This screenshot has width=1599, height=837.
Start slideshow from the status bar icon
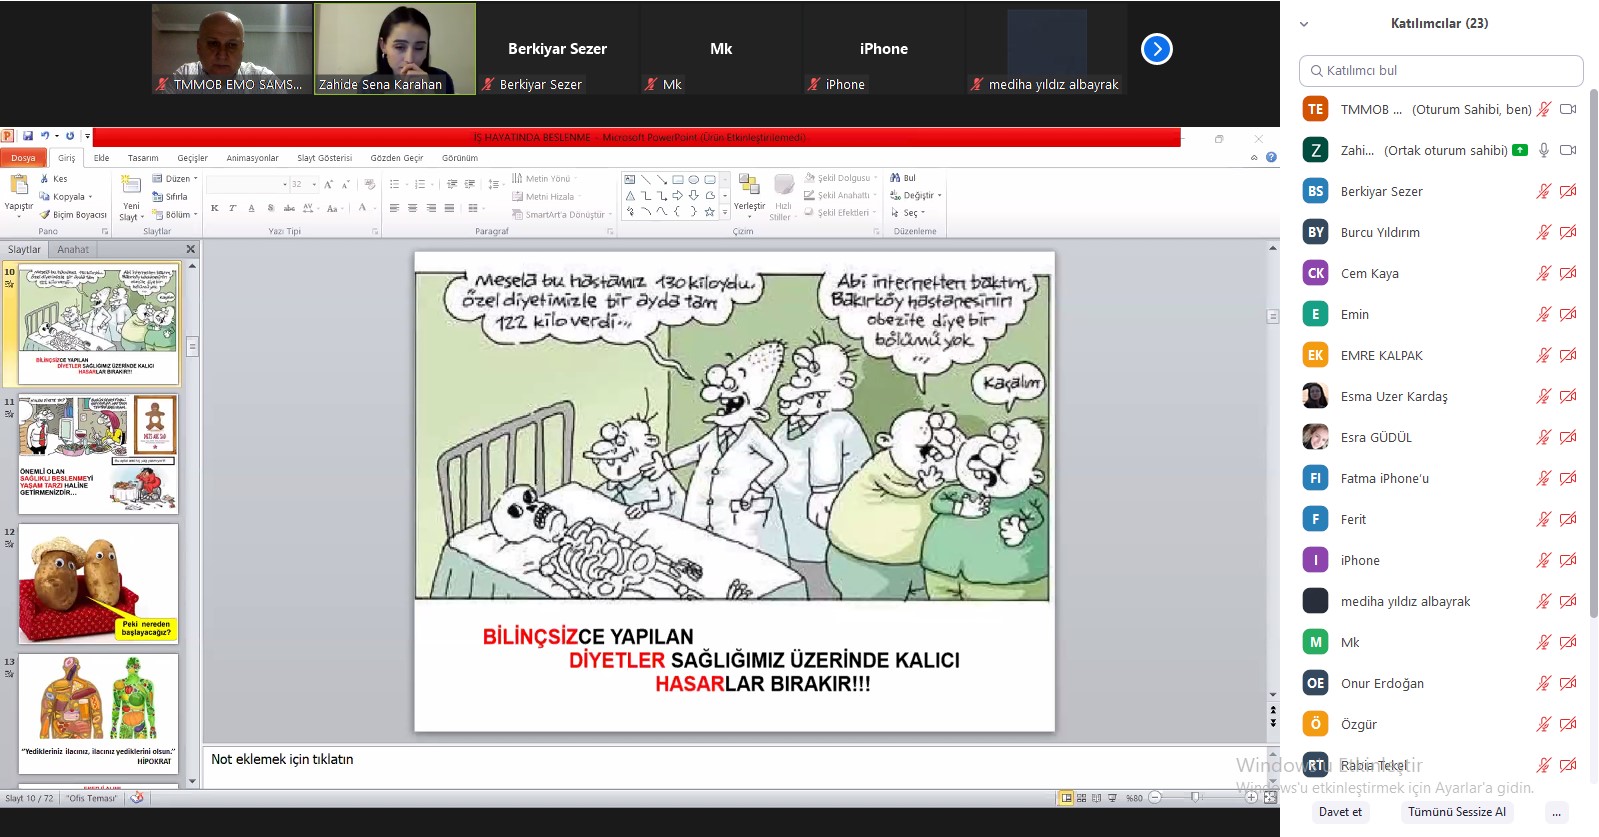(x=1112, y=798)
